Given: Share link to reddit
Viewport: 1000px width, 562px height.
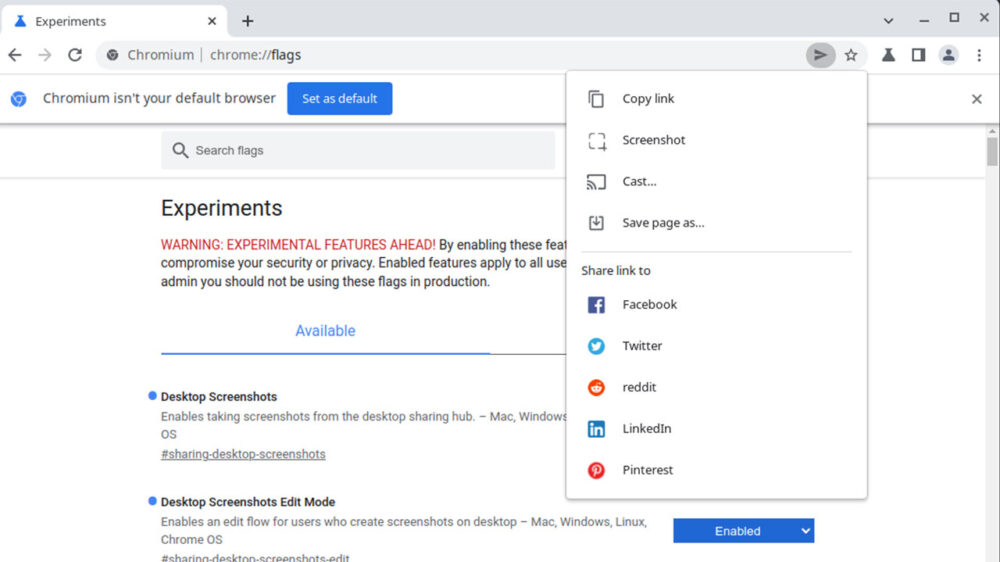Looking at the screenshot, I should click(x=639, y=387).
